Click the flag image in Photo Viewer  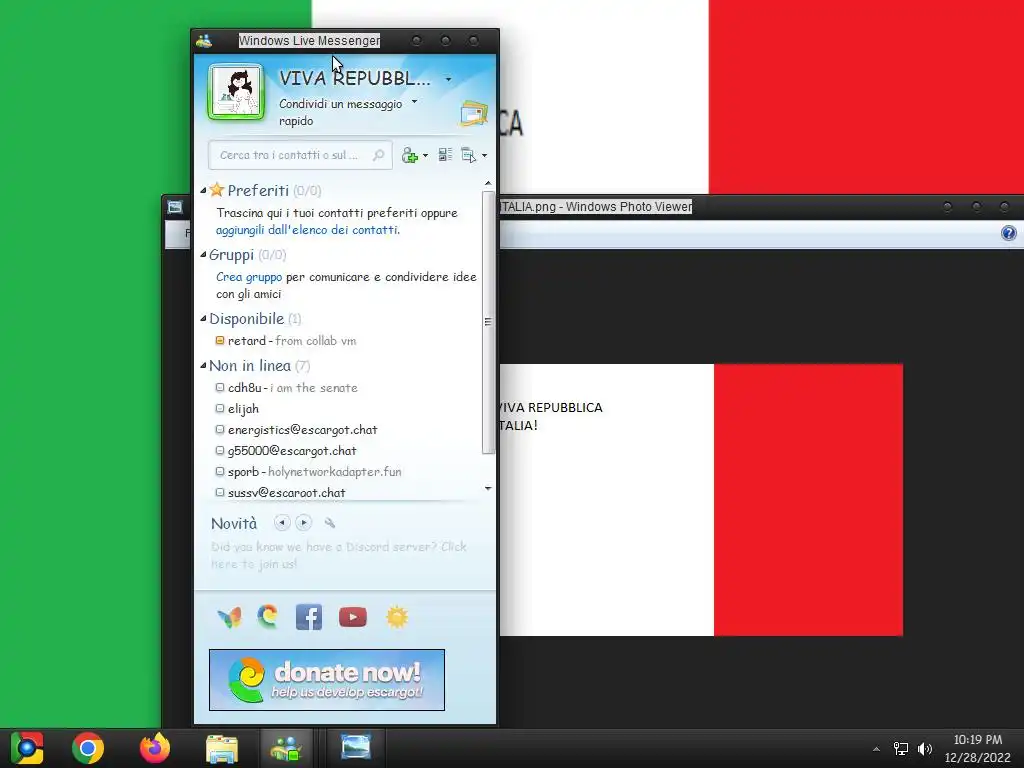pos(701,500)
